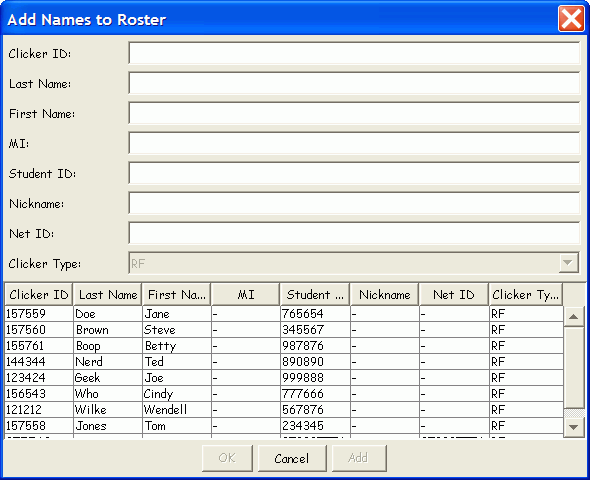590x480 pixels.
Task: Click the Student ID text box
Action: click(x=354, y=173)
